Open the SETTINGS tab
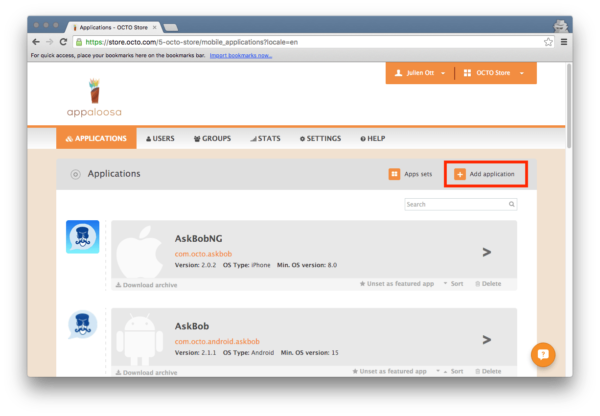Viewport: 600px width, 416px height. click(x=320, y=139)
